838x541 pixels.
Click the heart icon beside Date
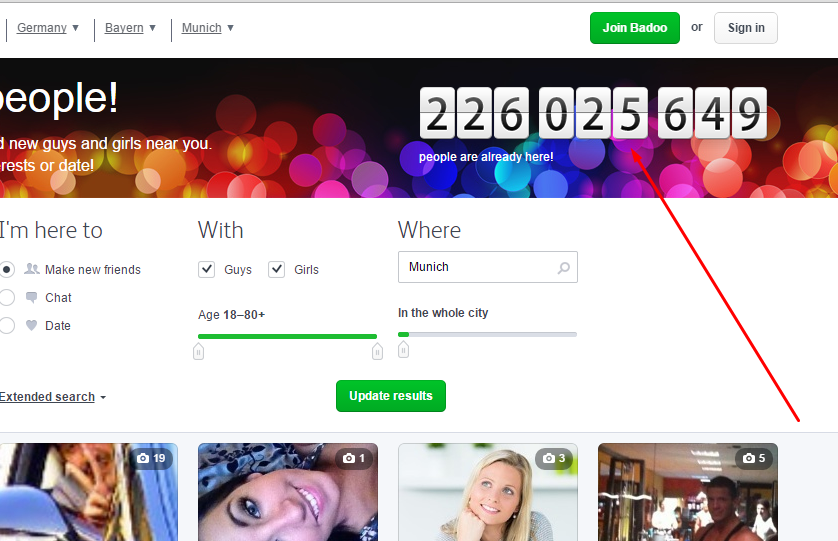(x=32, y=325)
